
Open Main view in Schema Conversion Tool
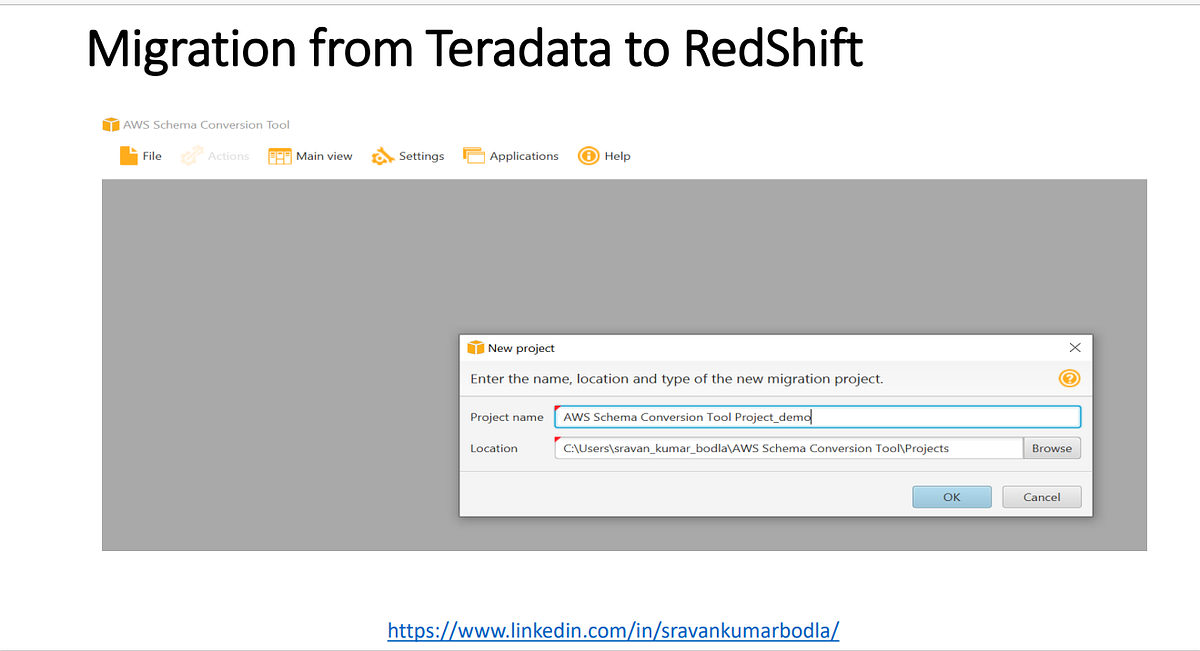pos(310,155)
